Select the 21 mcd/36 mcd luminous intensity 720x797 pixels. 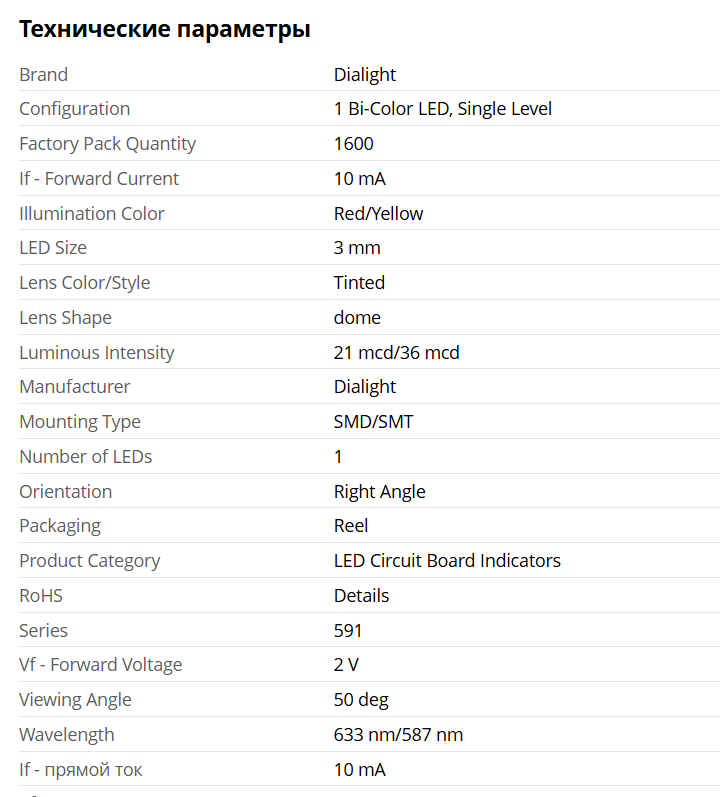point(396,353)
